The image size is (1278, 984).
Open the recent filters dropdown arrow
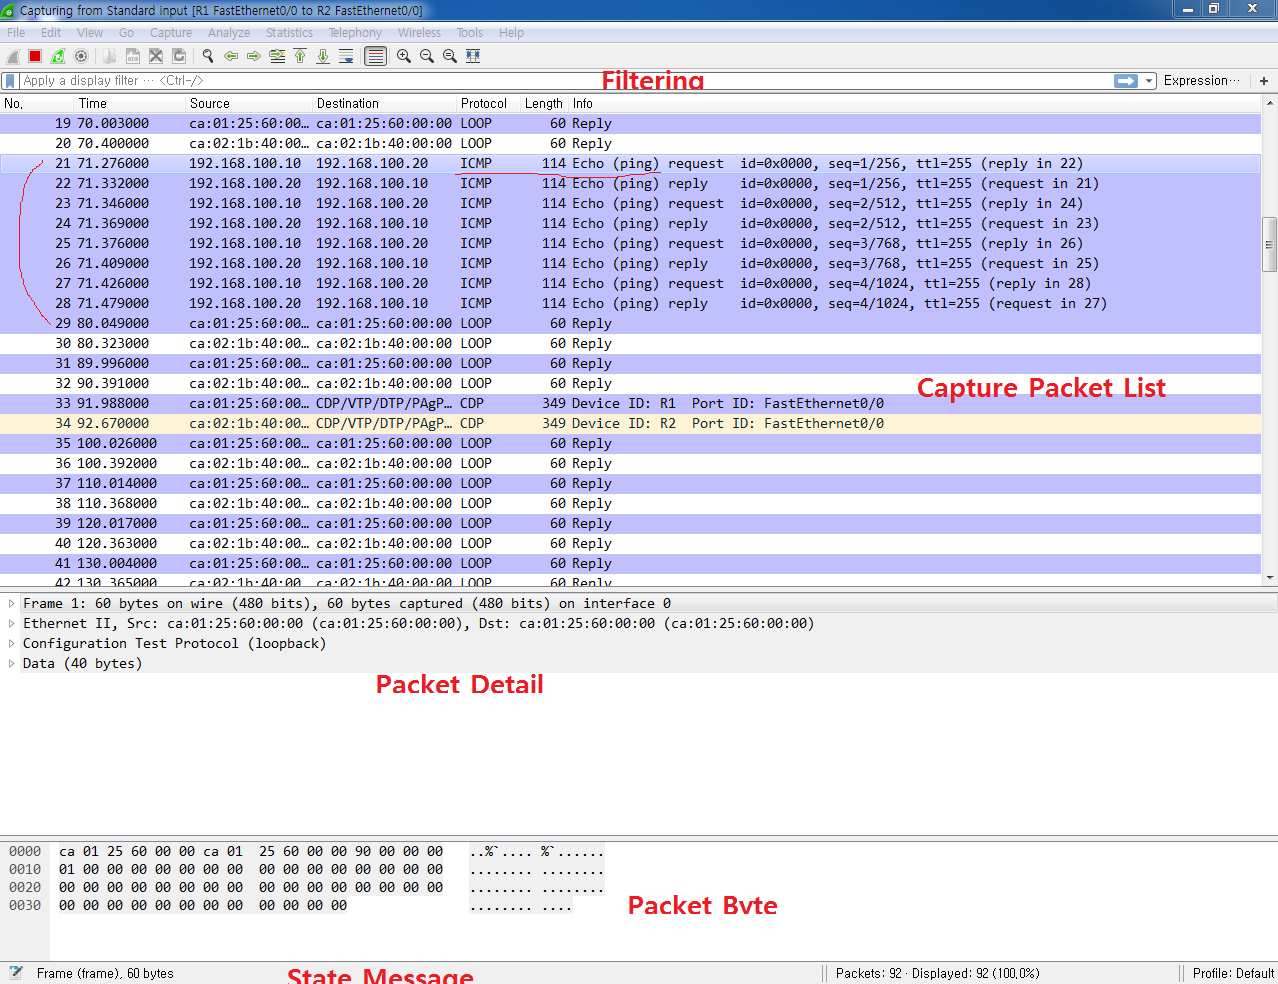click(1149, 81)
